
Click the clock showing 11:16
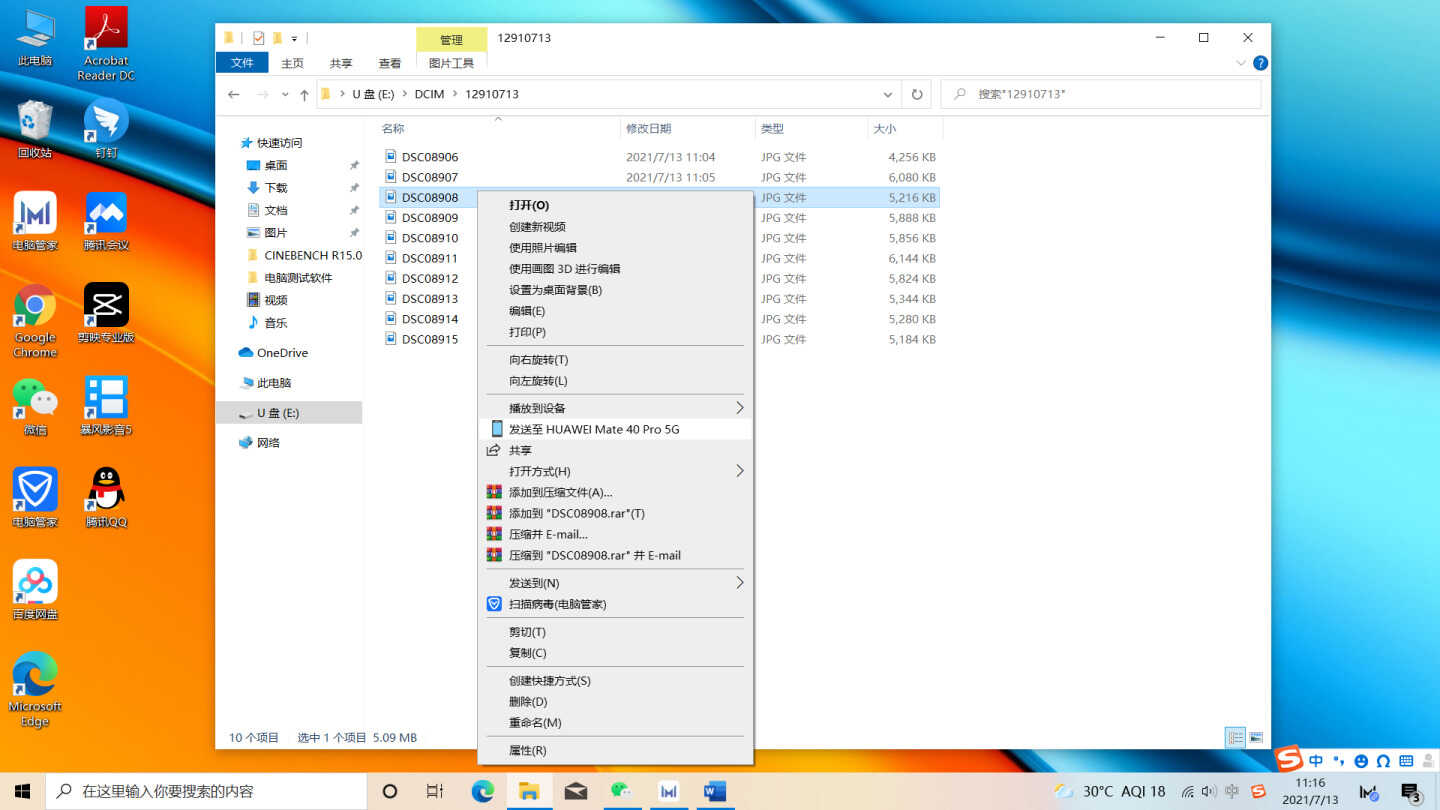tap(1310, 783)
